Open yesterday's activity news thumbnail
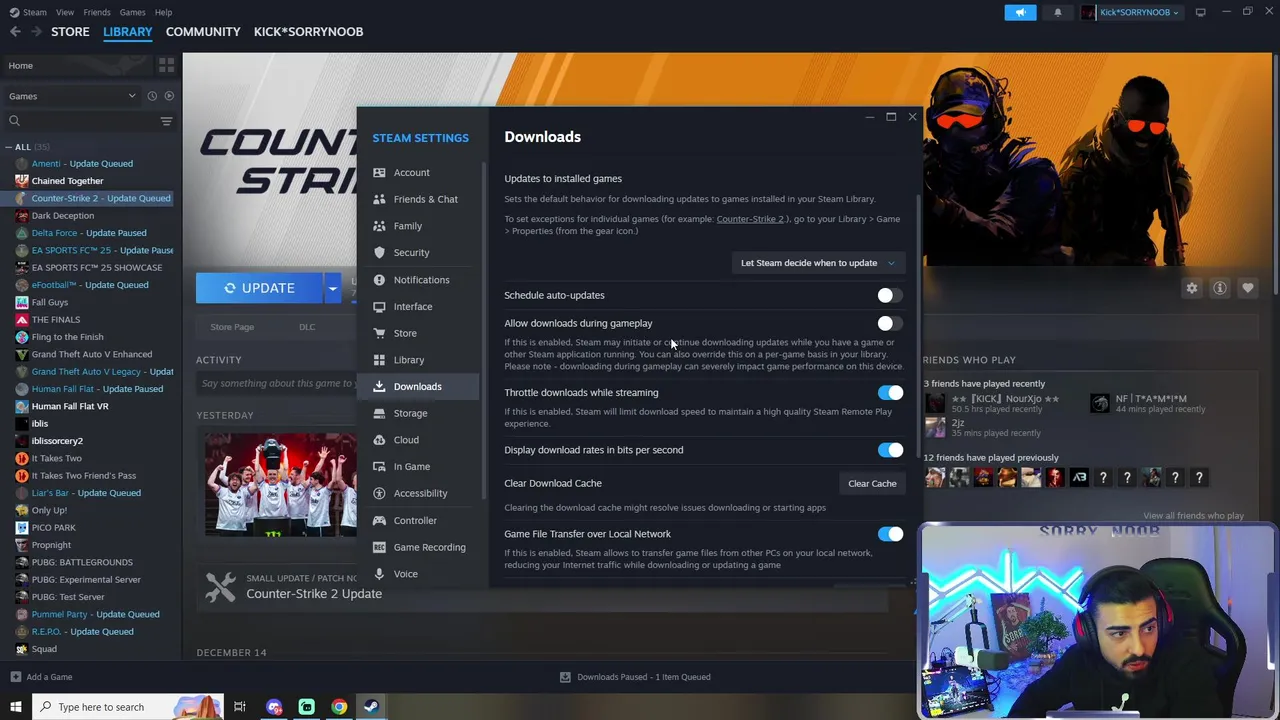 tap(281, 483)
